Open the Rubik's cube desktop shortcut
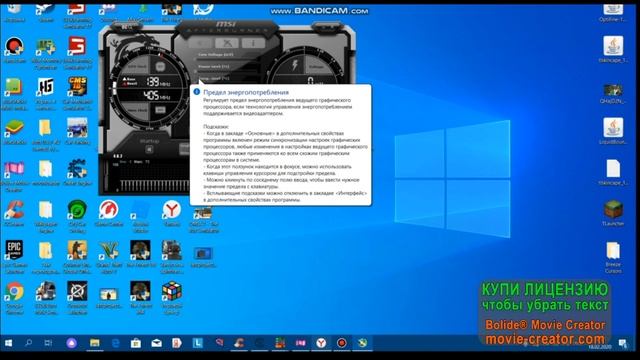This screenshot has width=640, height=360. pos(172,291)
